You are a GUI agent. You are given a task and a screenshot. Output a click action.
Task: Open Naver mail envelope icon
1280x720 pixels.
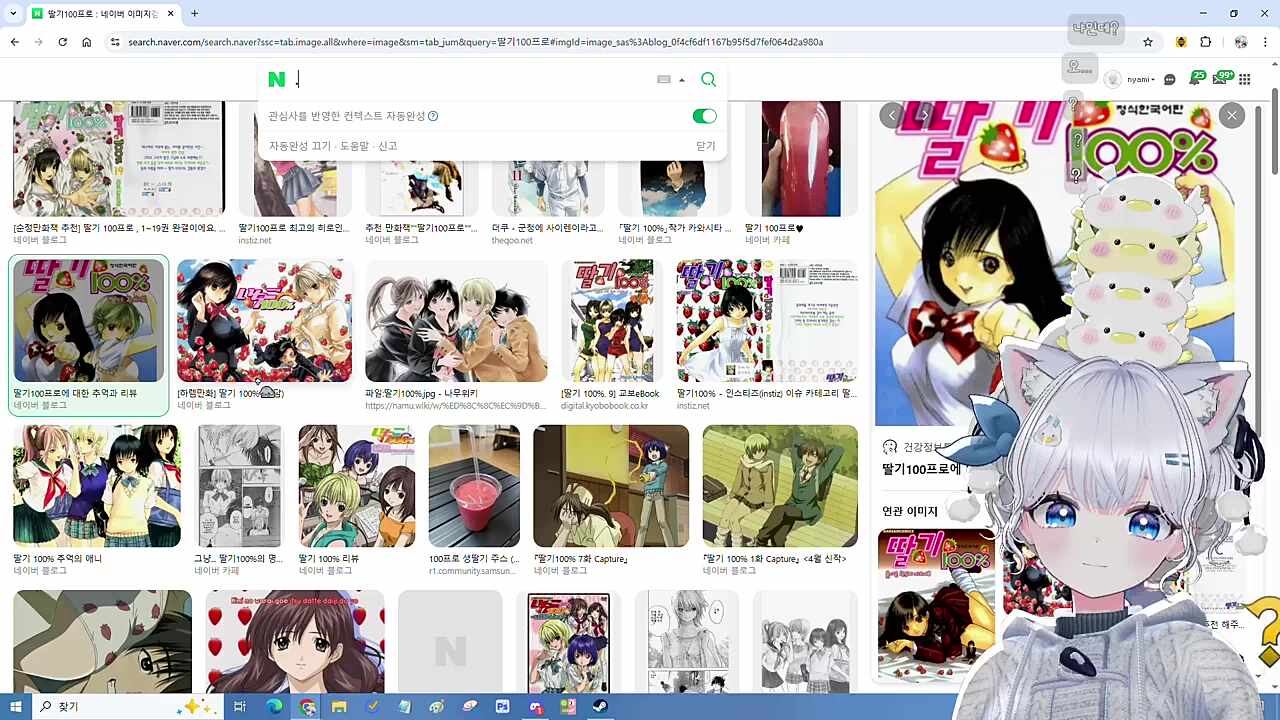pos(1220,79)
